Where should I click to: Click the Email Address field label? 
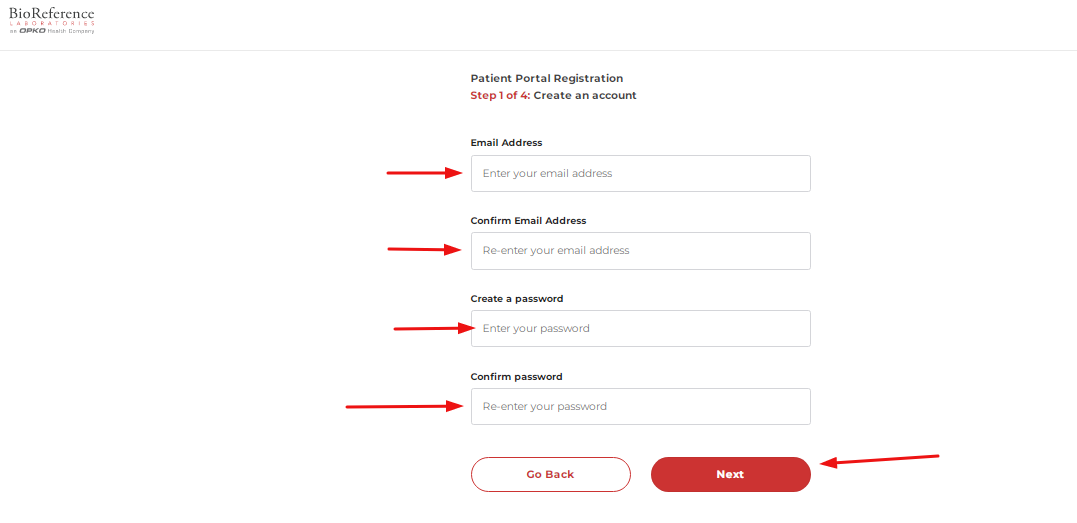pos(506,143)
